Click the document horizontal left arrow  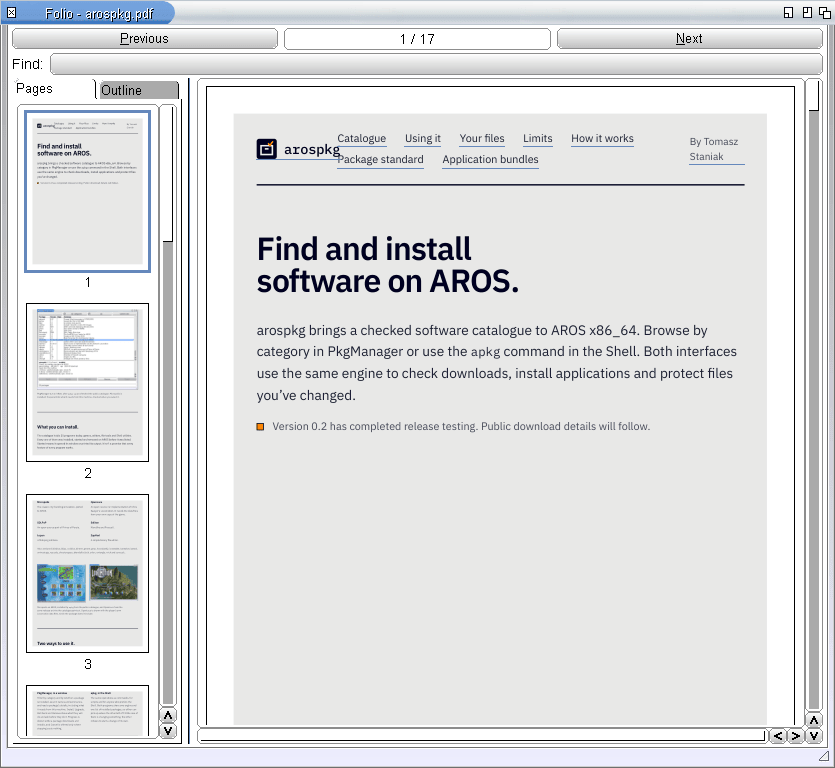(x=778, y=736)
